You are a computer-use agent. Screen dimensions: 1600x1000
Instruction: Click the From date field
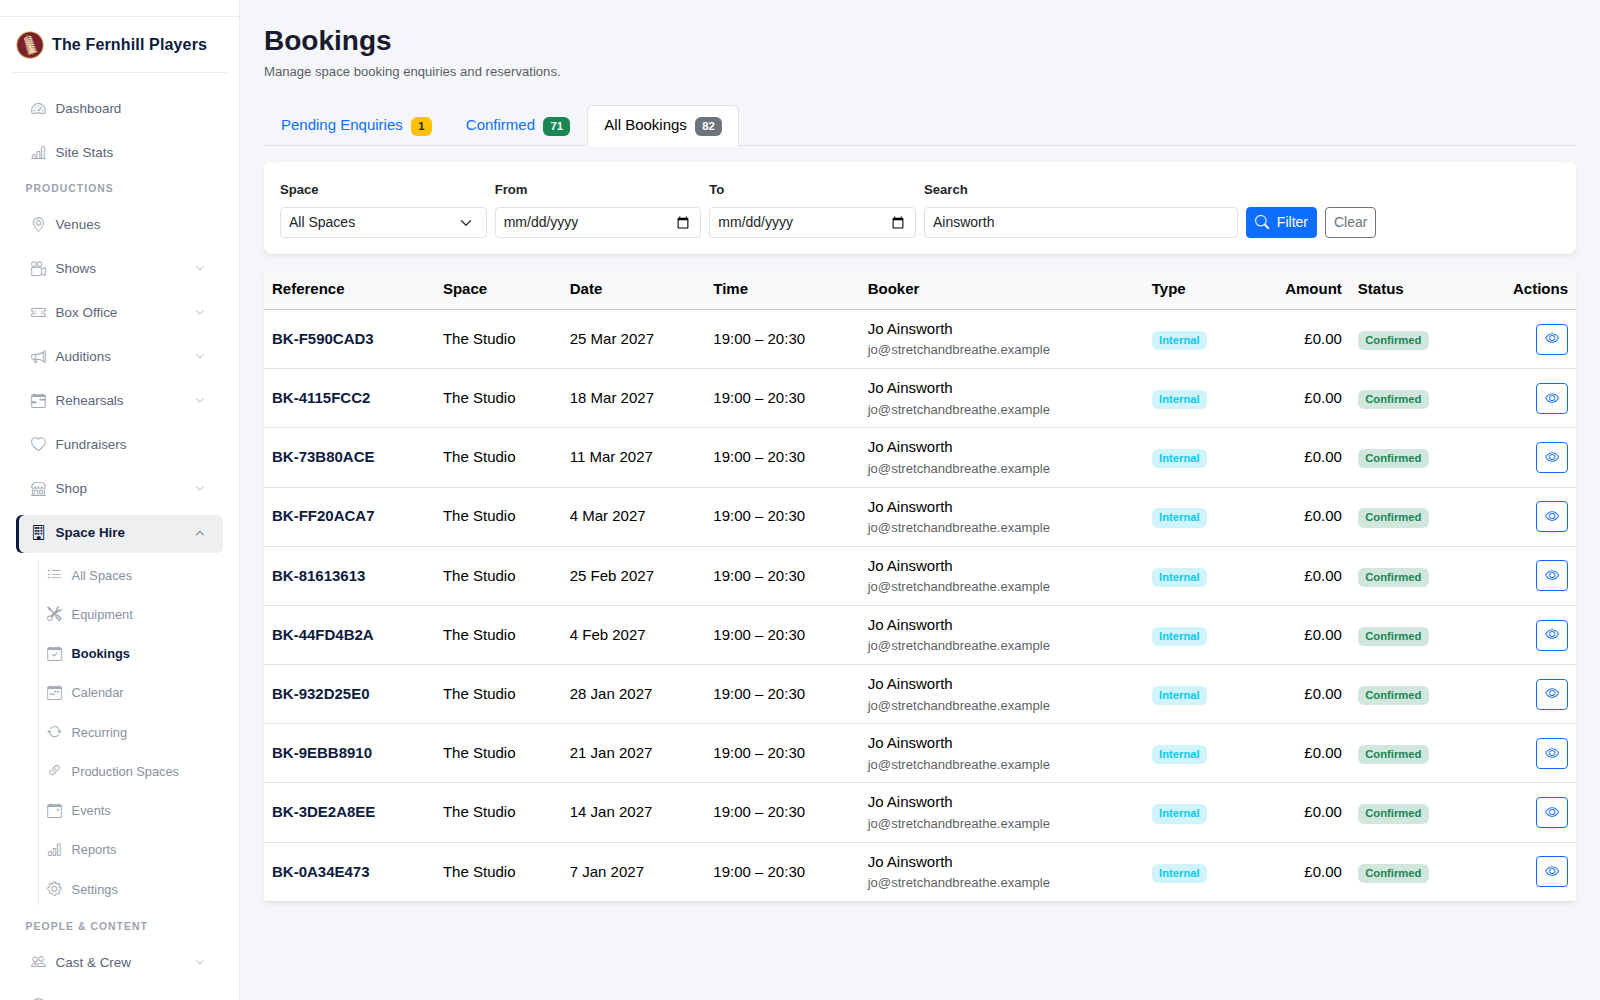597,222
